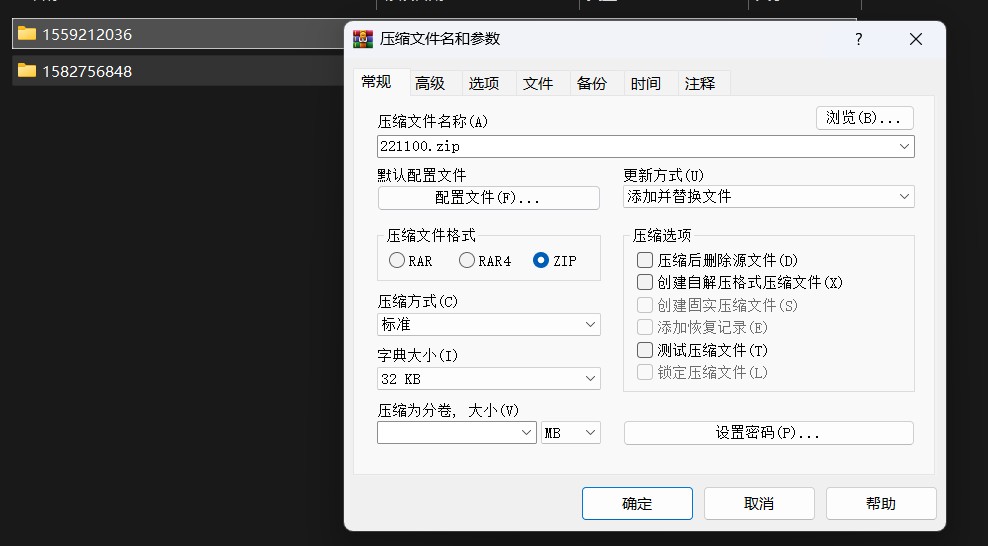
Task: Expand the MB volume unit dropdown
Action: [571, 433]
